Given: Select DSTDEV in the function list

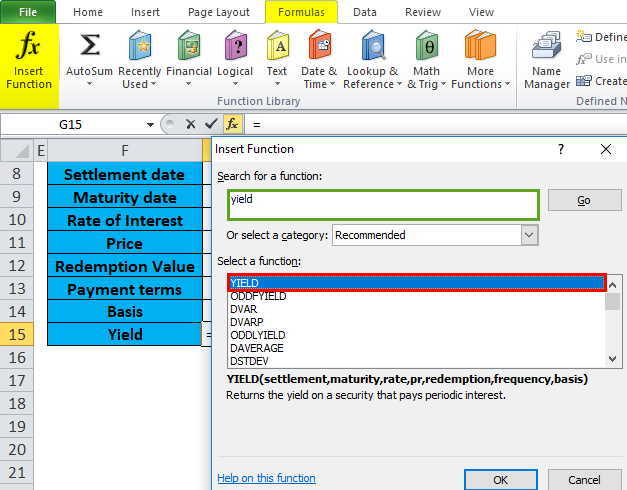Looking at the screenshot, I should coord(417,361).
